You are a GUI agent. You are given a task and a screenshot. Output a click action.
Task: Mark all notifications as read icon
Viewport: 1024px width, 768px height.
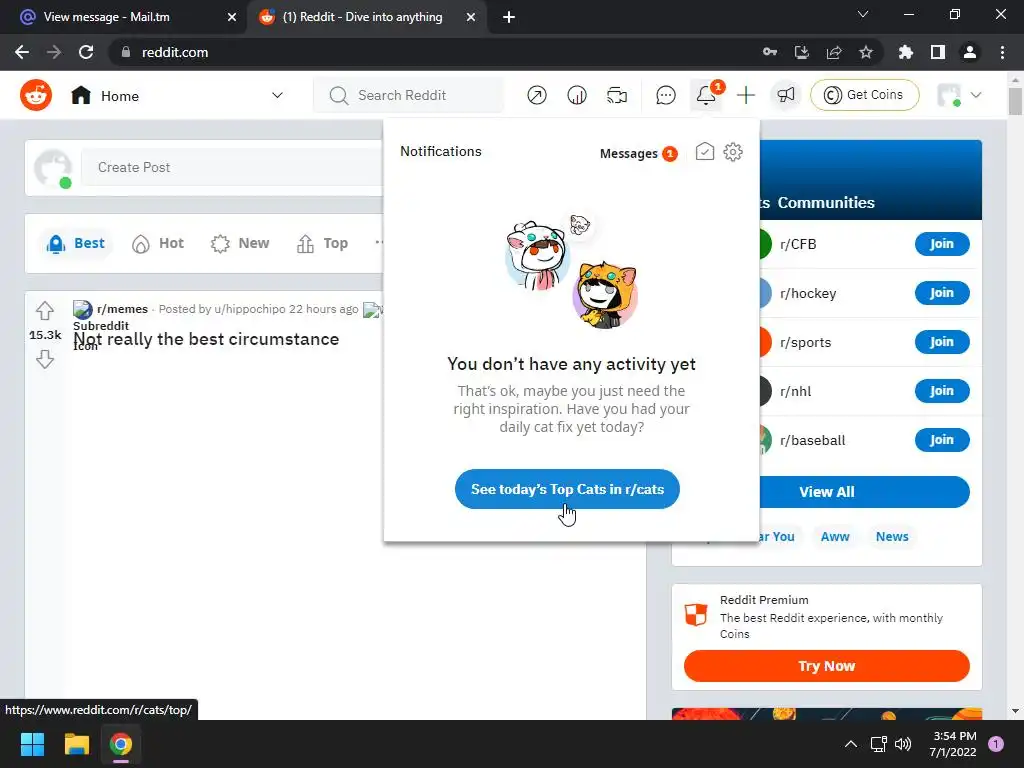(705, 152)
